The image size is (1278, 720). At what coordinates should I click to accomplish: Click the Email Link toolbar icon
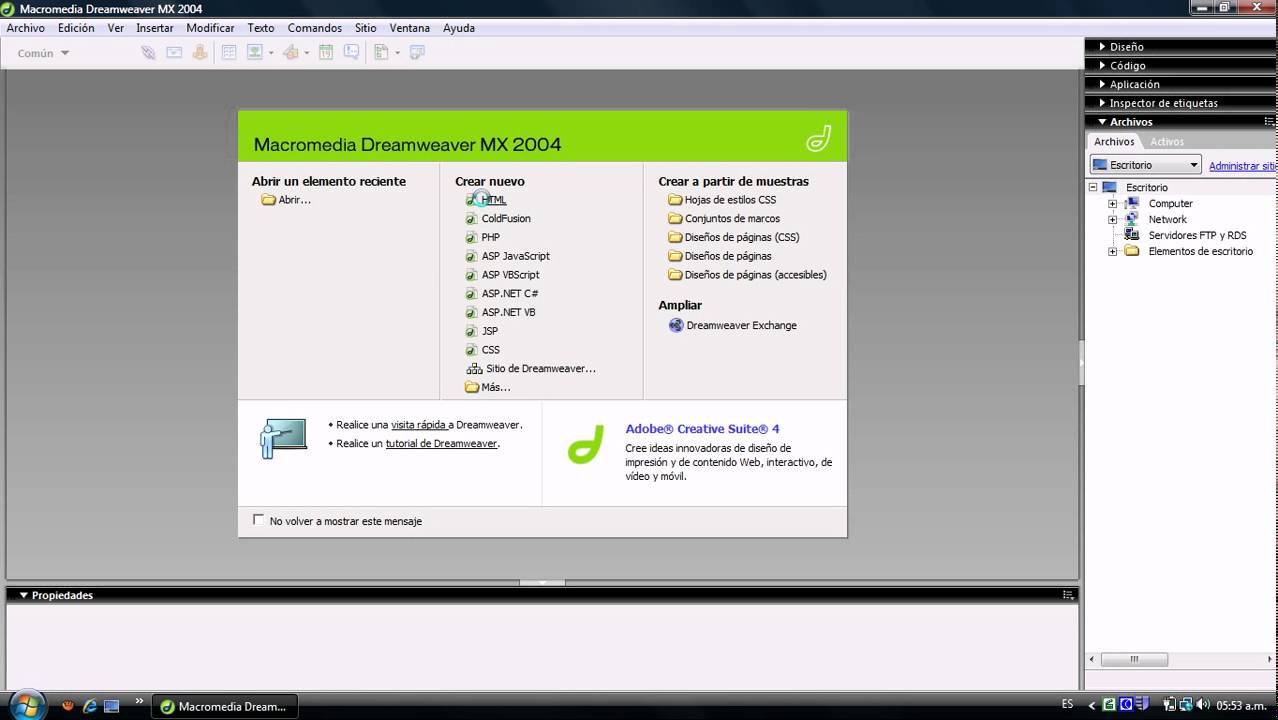(x=174, y=53)
